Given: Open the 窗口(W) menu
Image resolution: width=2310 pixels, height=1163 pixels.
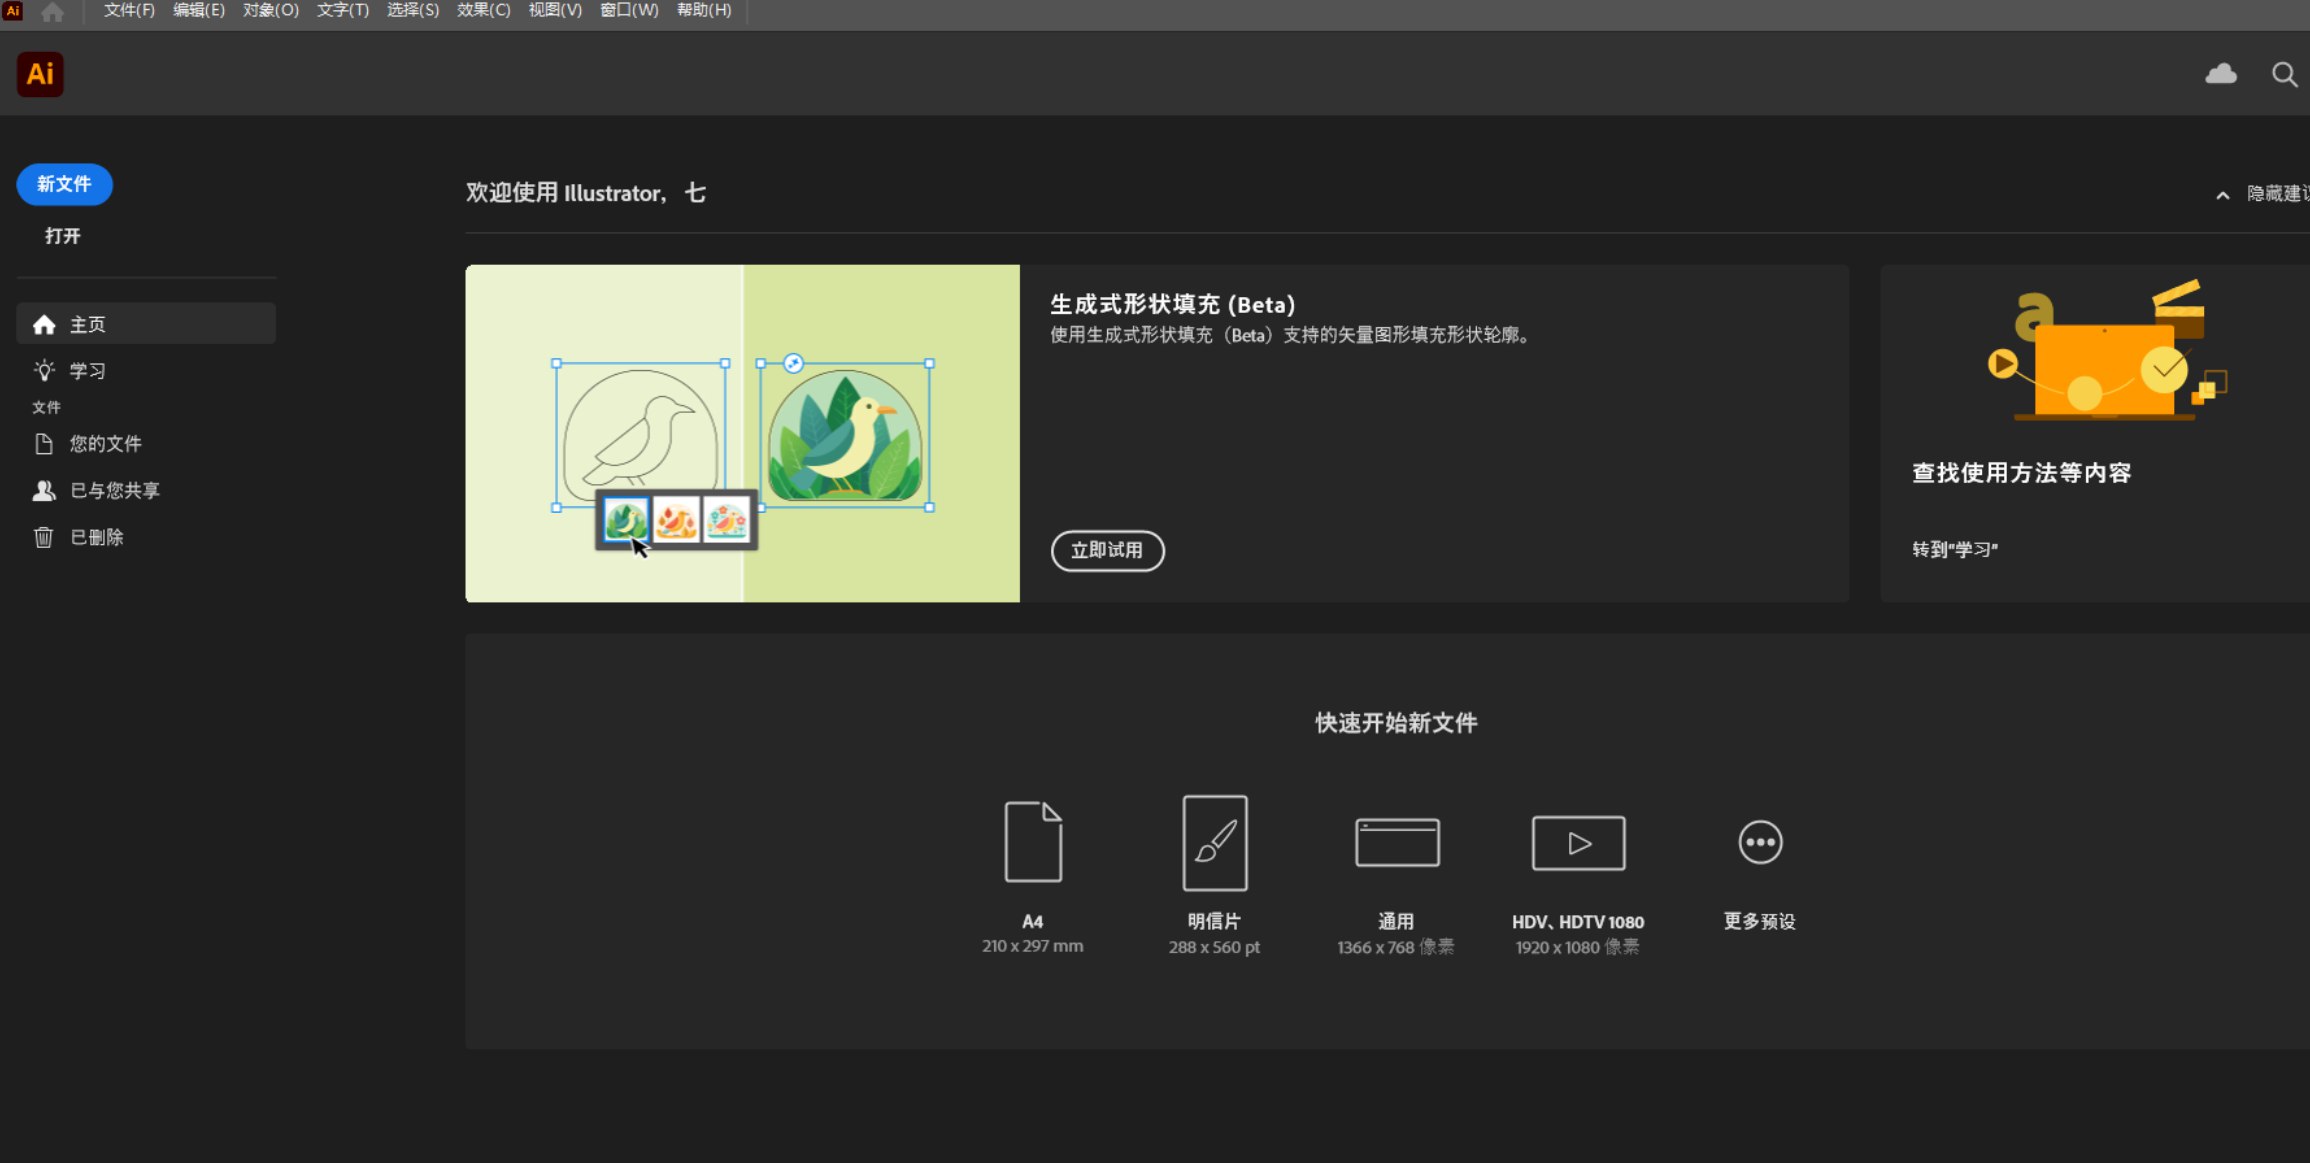Looking at the screenshot, I should [x=629, y=10].
